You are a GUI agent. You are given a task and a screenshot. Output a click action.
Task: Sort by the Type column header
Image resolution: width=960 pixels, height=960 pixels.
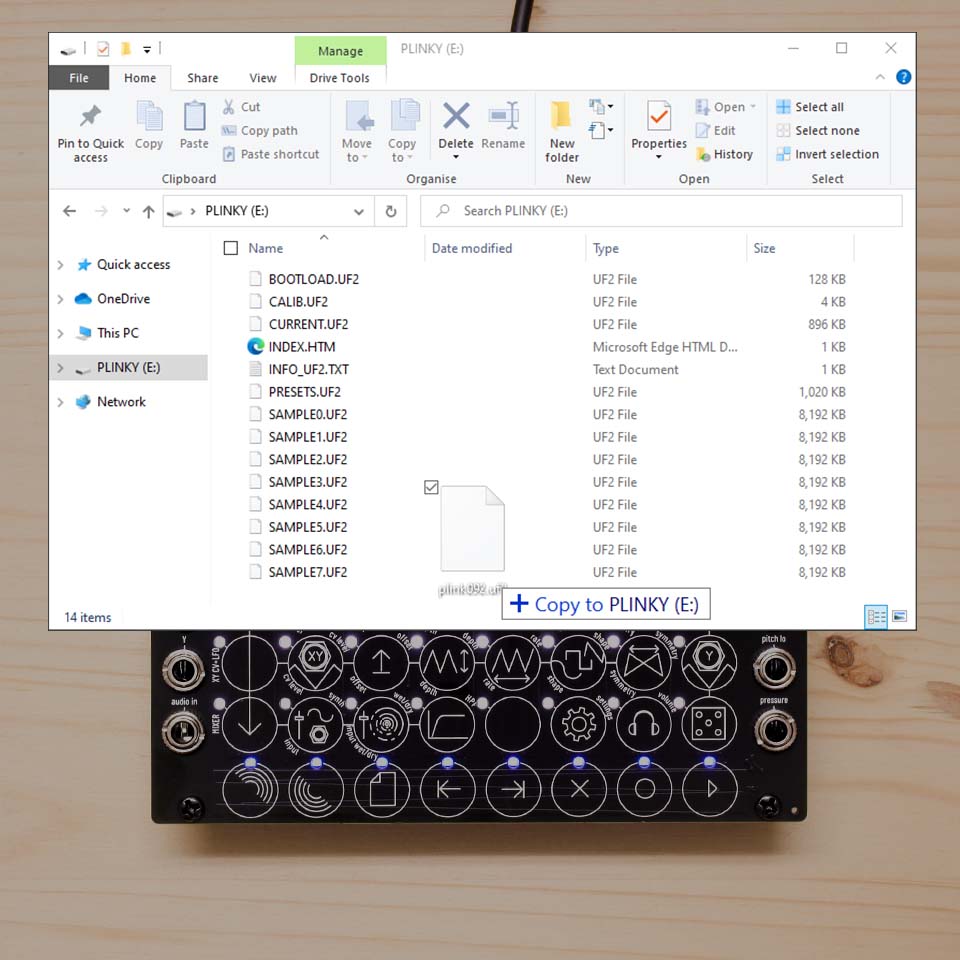606,248
